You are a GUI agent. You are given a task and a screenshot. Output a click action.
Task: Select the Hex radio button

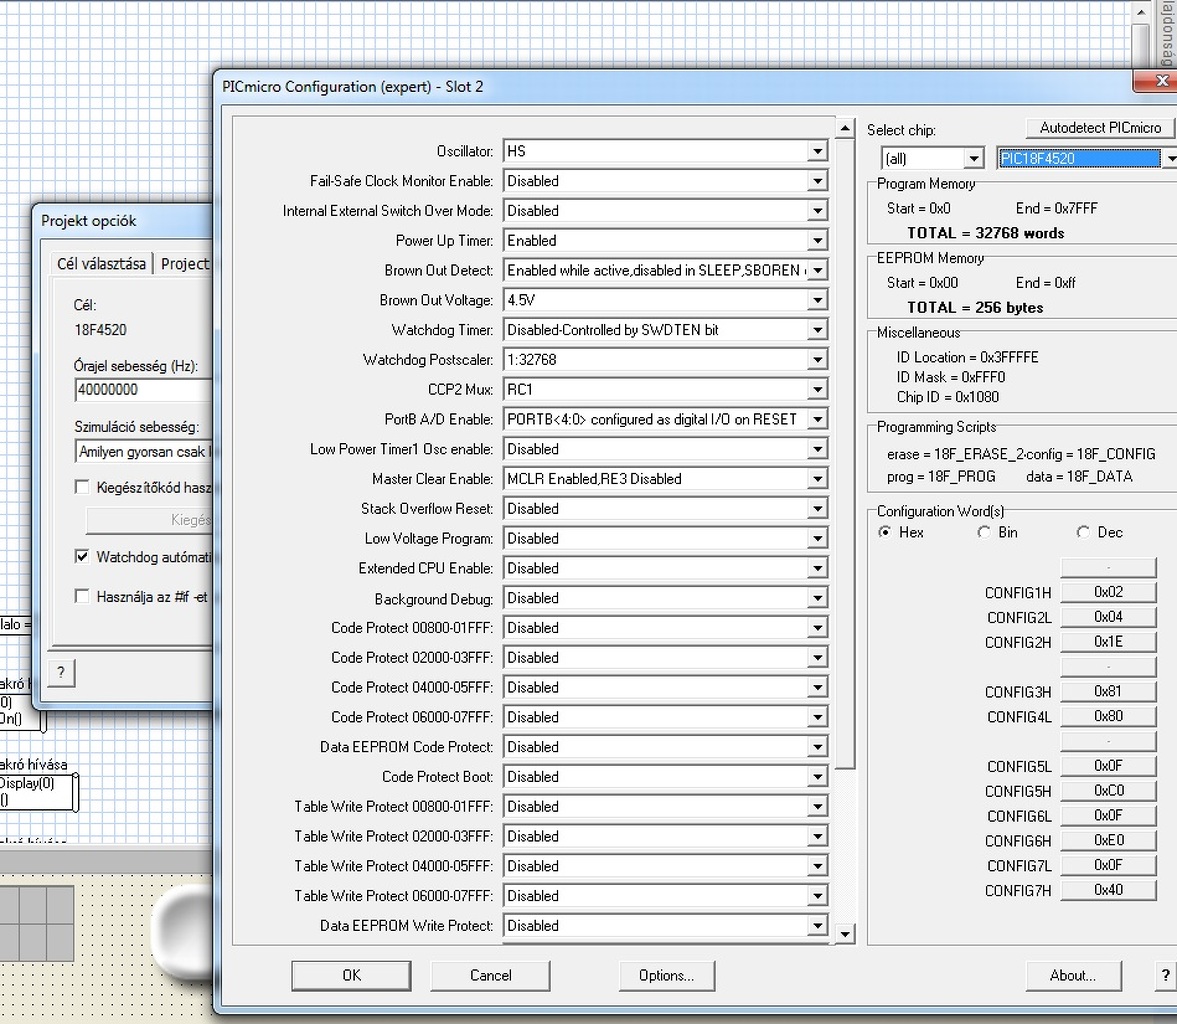point(885,532)
